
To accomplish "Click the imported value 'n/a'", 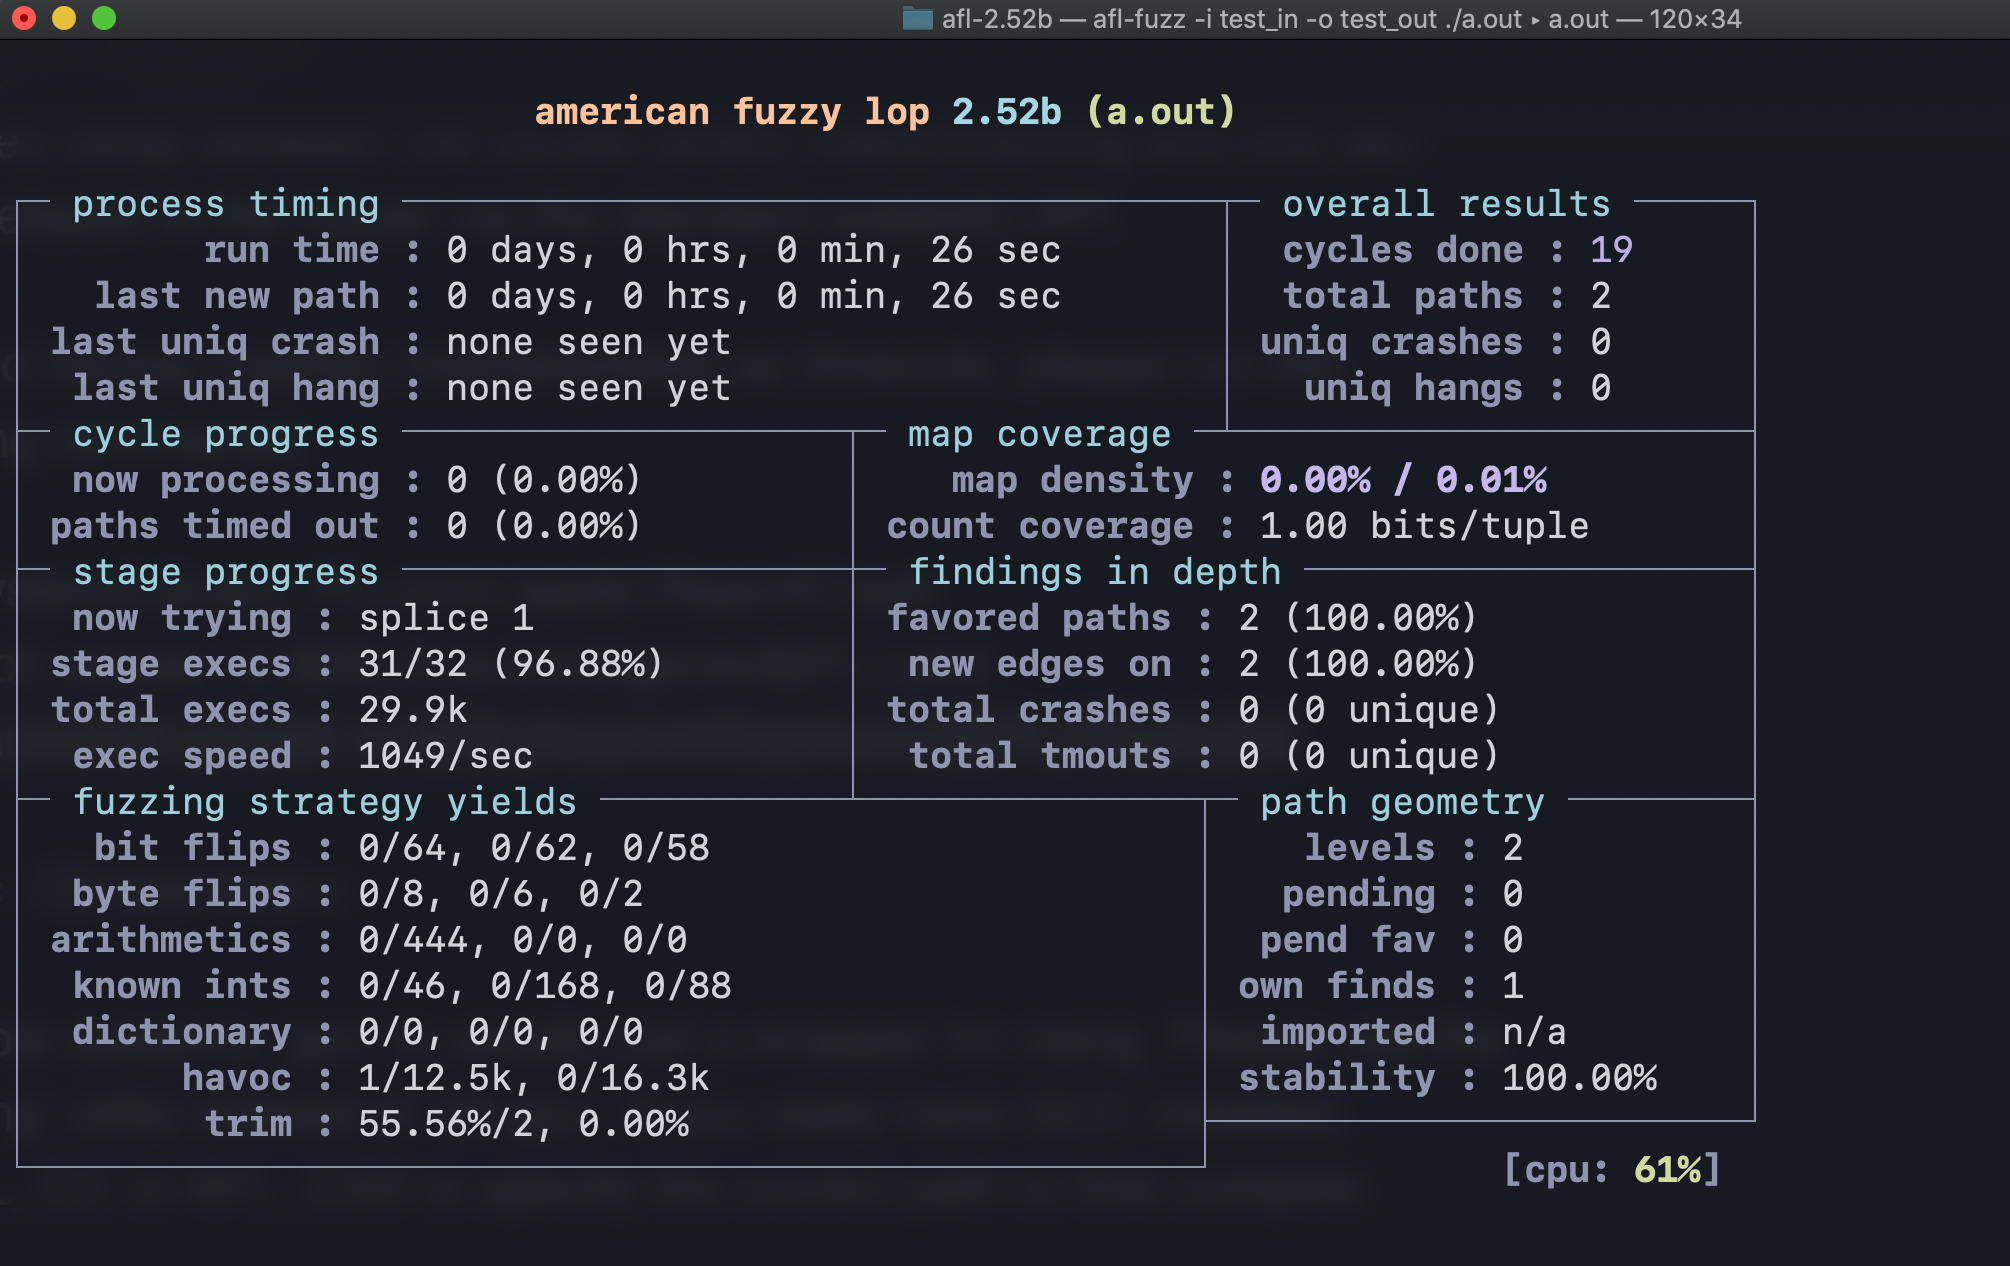I will pyautogui.click(x=1534, y=1032).
